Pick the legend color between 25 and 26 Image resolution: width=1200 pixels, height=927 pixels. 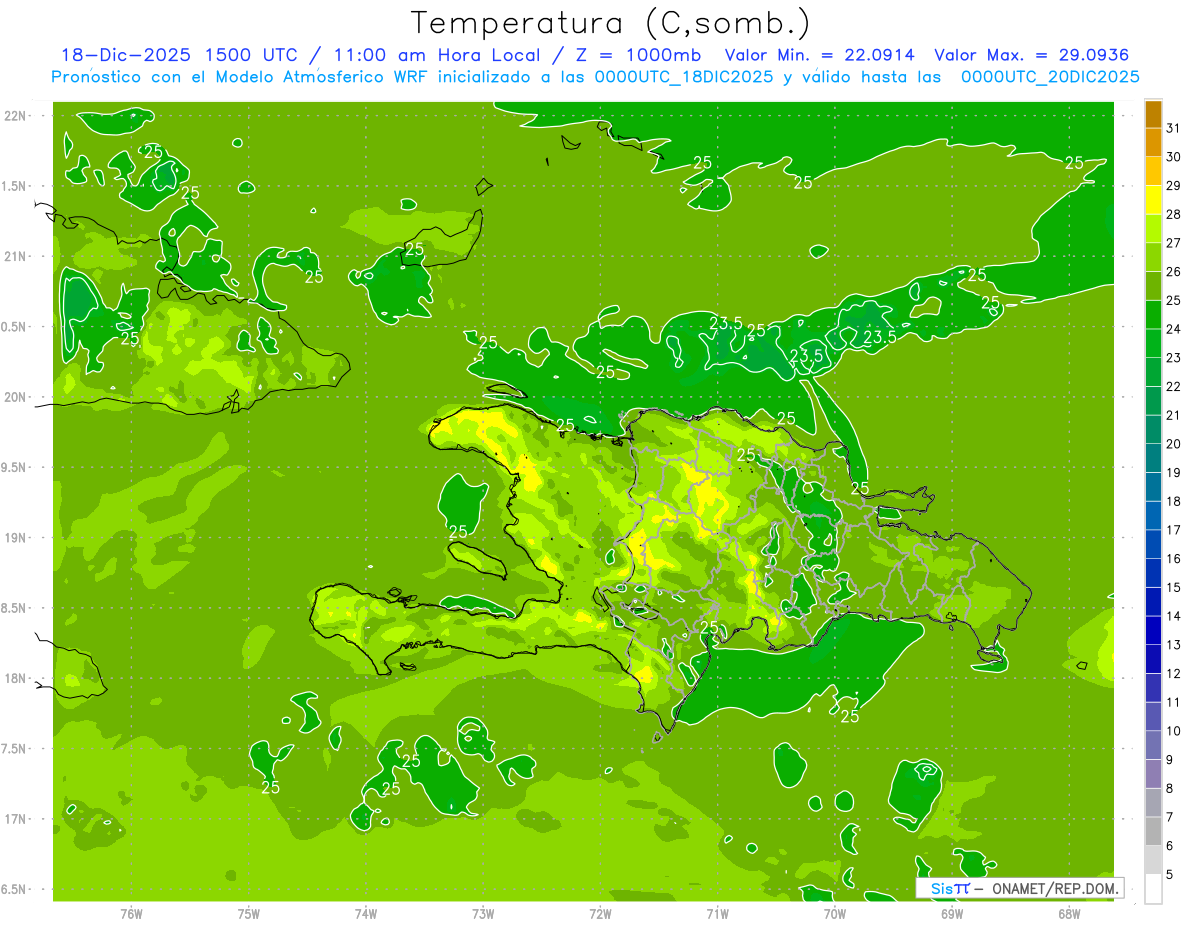(1153, 286)
